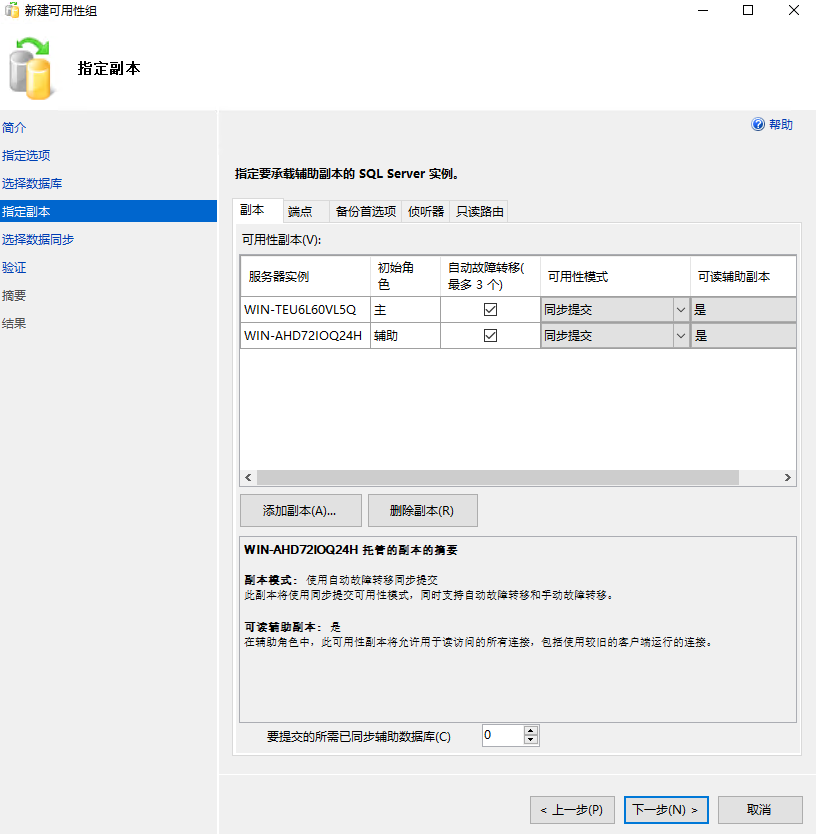Decrease required synchronized secondaries value
Screen dimensions: 816x834
pyautogui.click(x=530, y=740)
